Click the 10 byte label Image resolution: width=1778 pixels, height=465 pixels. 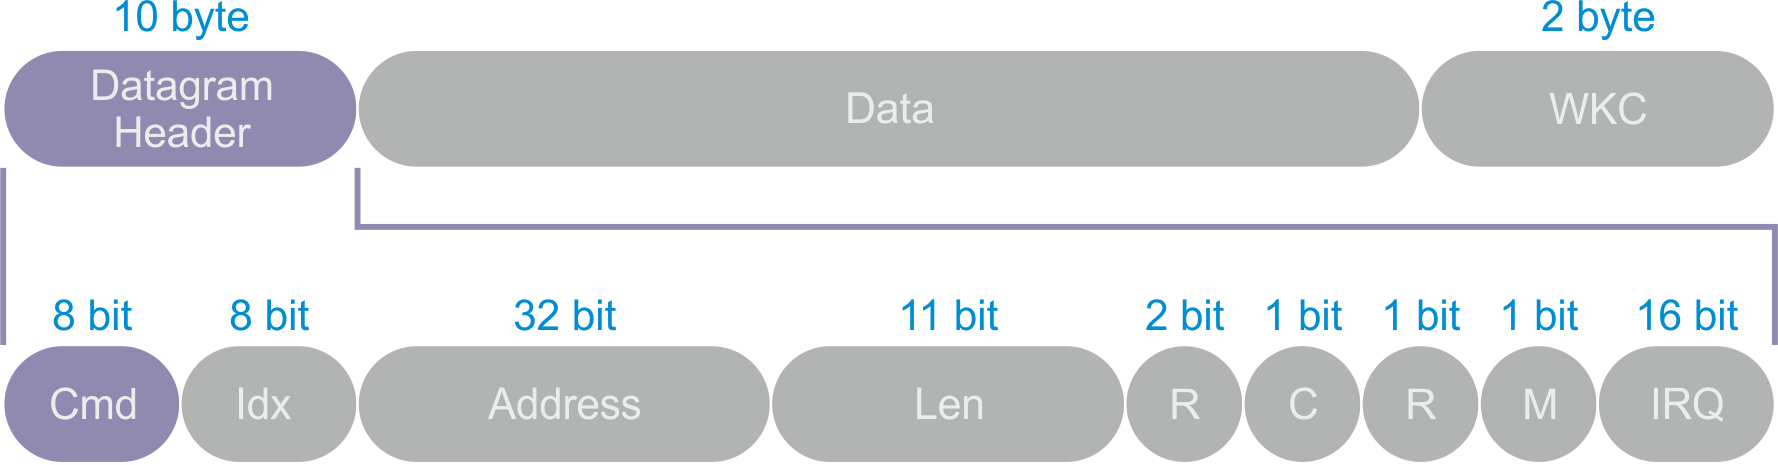click(181, 18)
